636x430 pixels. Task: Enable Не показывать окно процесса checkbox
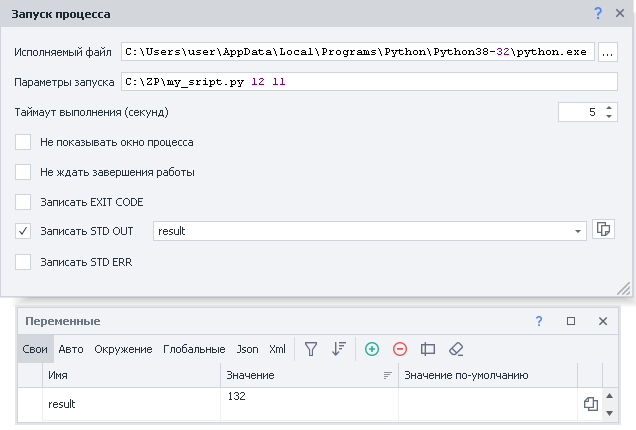[x=23, y=142]
